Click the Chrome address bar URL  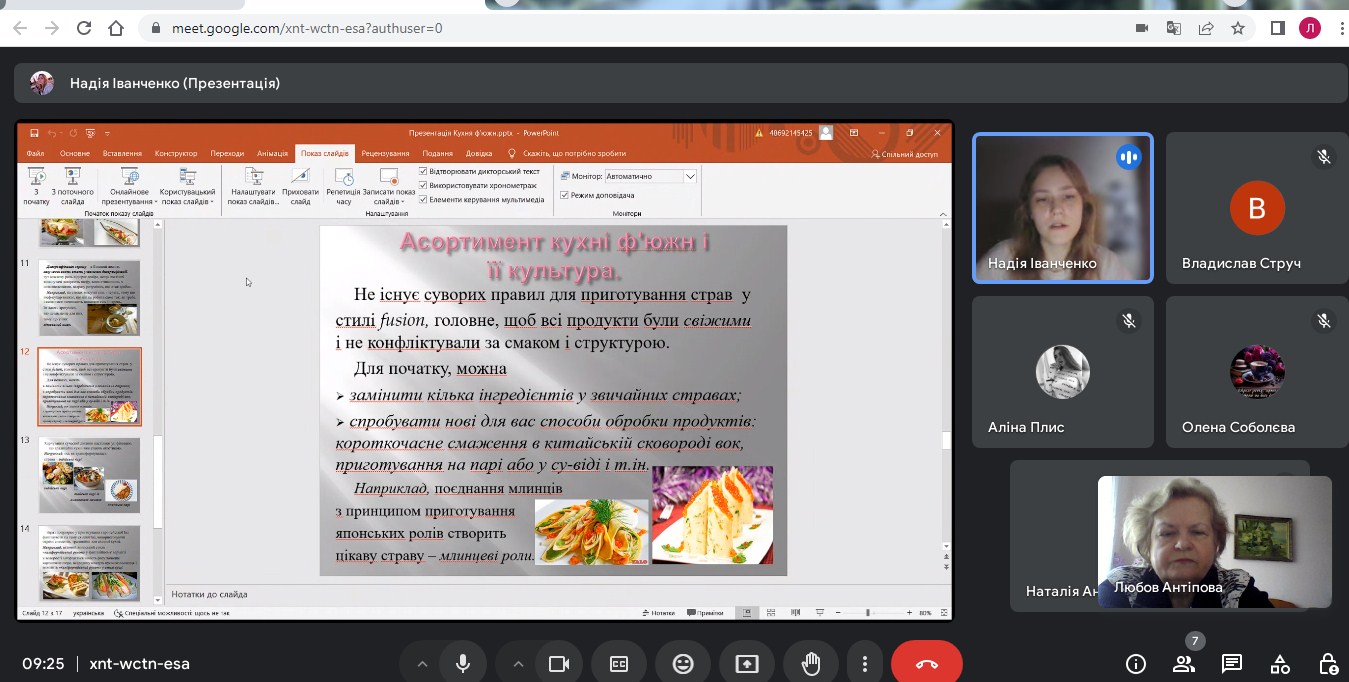(x=307, y=28)
